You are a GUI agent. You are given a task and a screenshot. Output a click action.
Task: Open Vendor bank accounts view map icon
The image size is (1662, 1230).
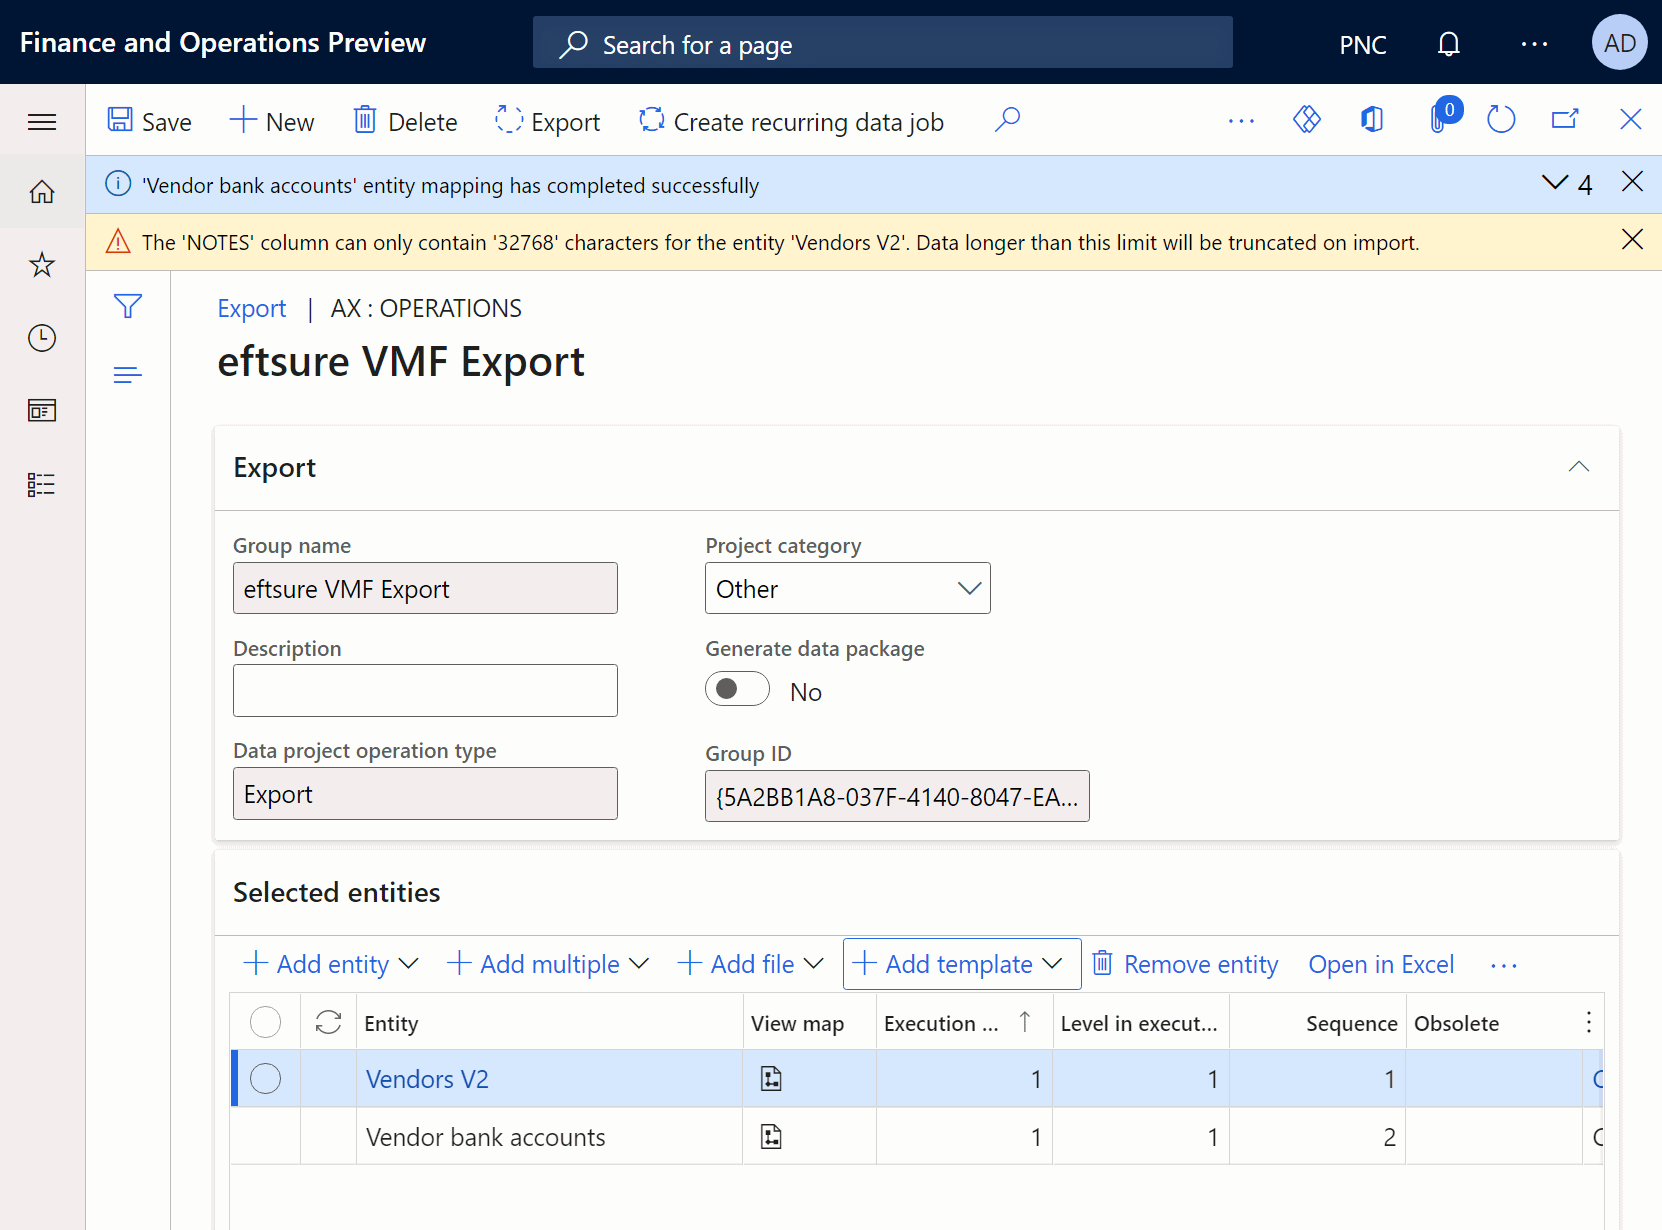pyautogui.click(x=771, y=1136)
